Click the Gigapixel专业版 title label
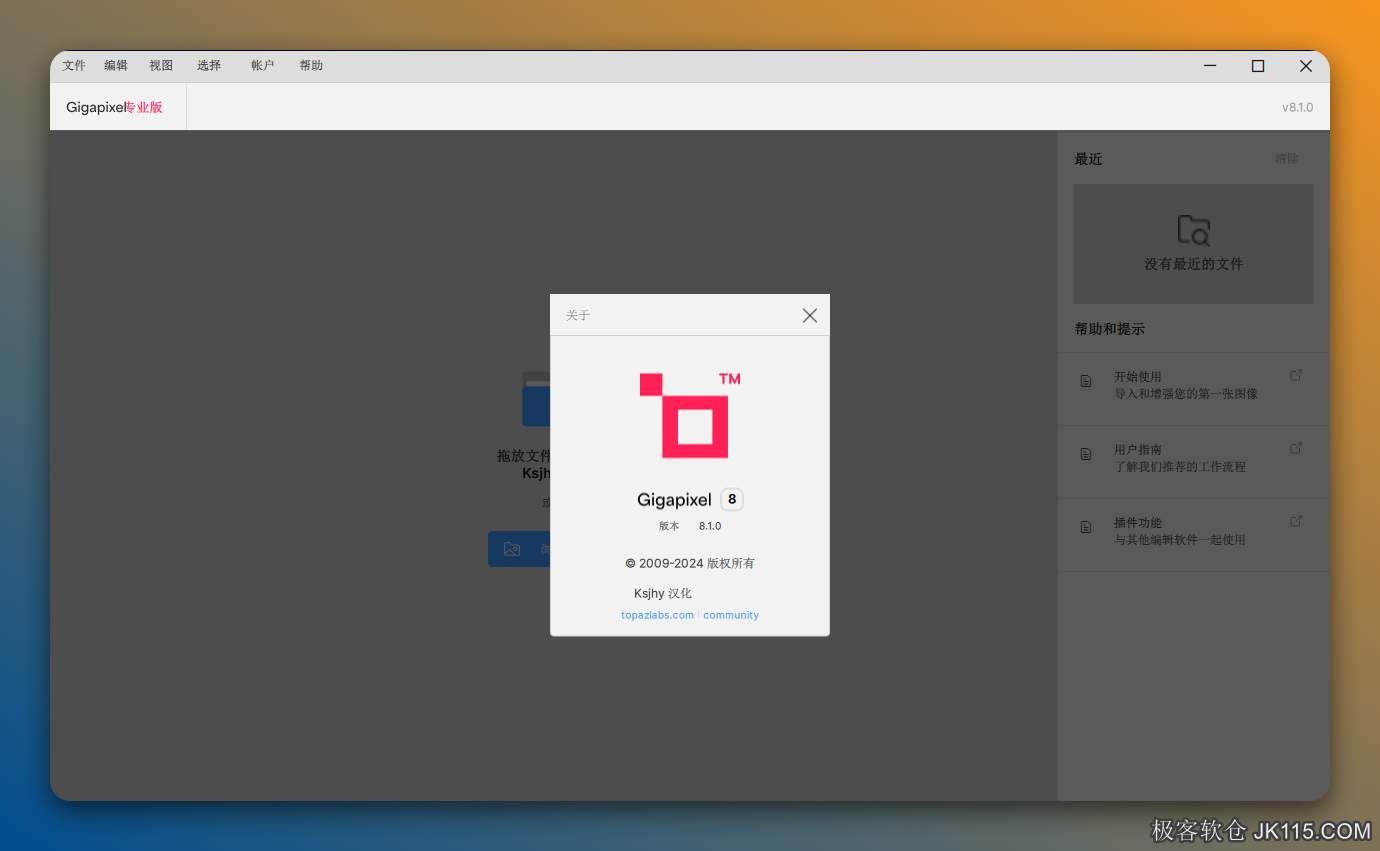The image size is (1380, 851). click(114, 107)
